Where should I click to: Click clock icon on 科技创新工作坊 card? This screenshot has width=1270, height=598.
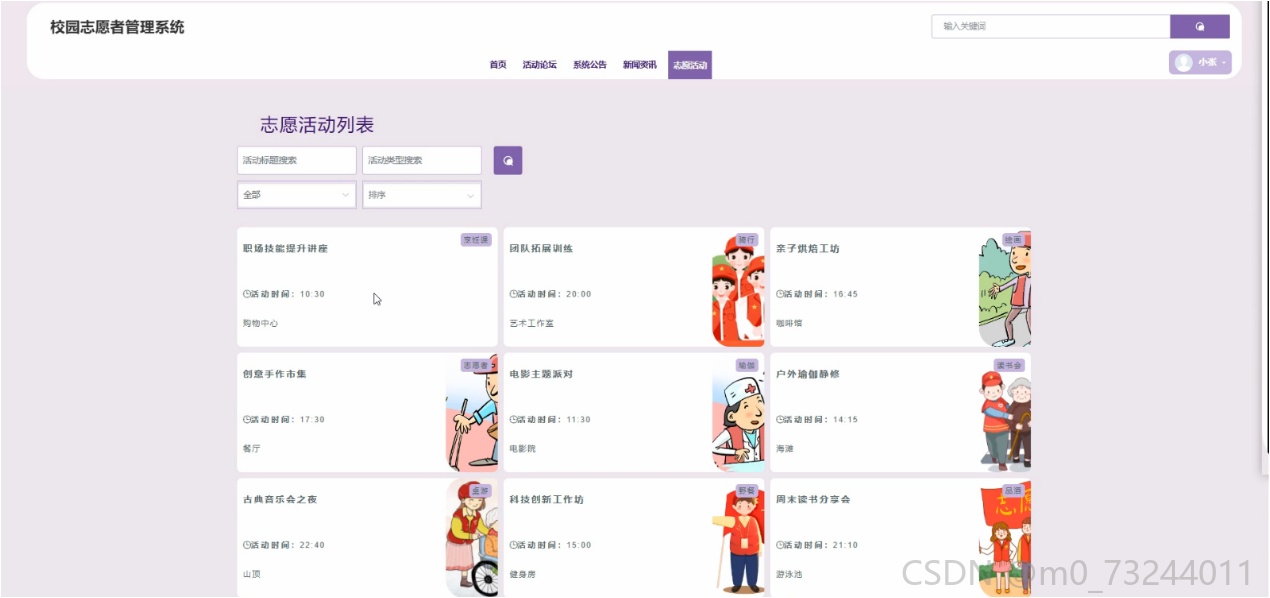click(513, 545)
